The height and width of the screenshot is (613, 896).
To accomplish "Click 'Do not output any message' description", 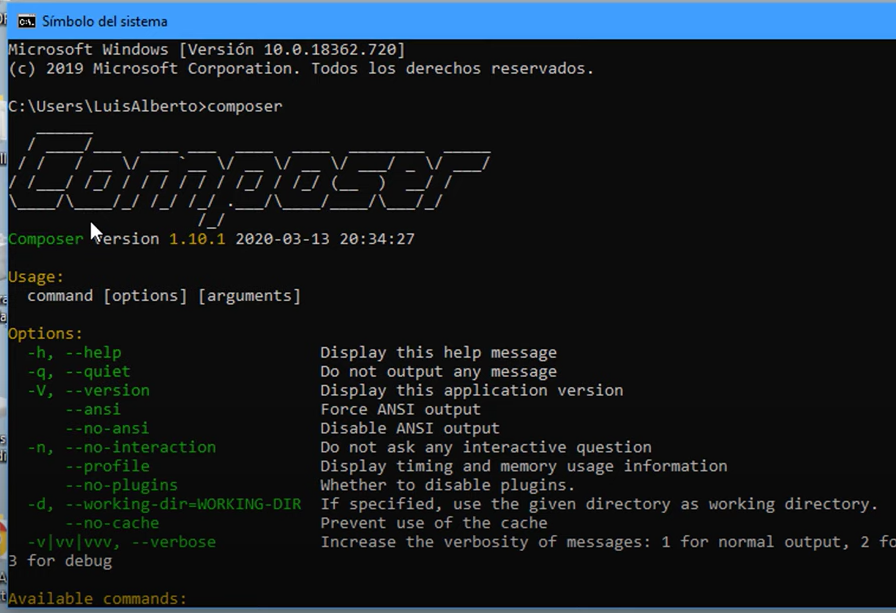I will (x=438, y=371).
